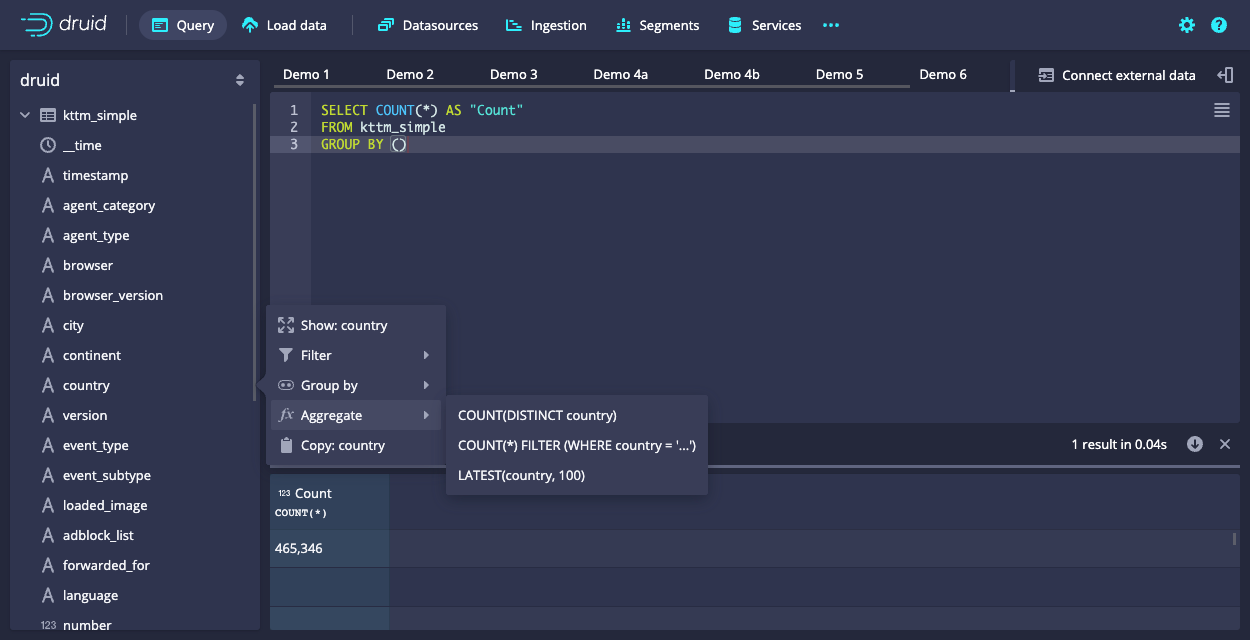Click the Count column header

point(313,493)
